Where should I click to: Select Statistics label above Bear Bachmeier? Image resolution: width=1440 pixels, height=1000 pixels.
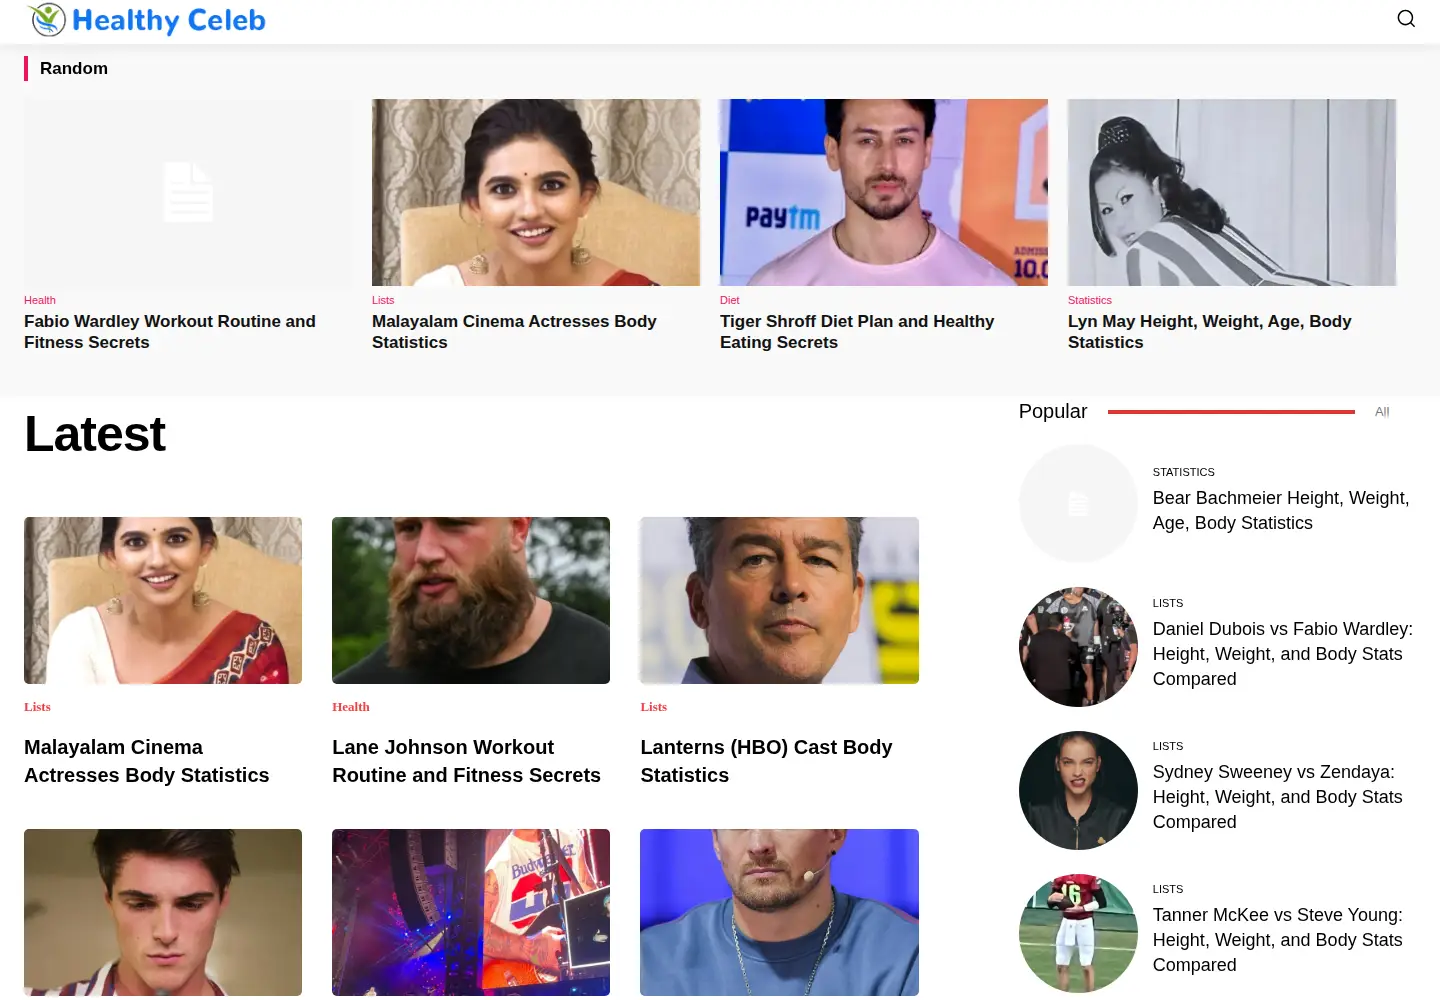coord(1184,472)
